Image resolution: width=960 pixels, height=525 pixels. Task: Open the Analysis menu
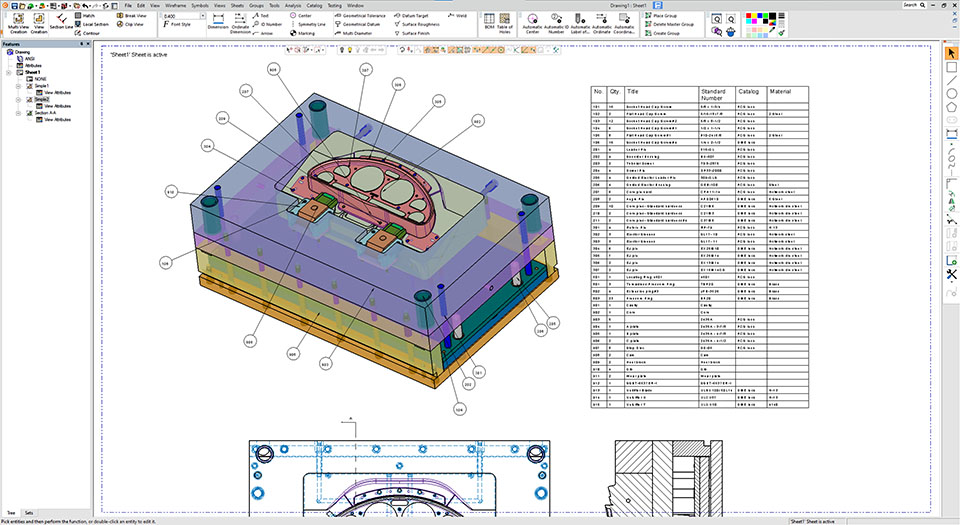tap(293, 6)
